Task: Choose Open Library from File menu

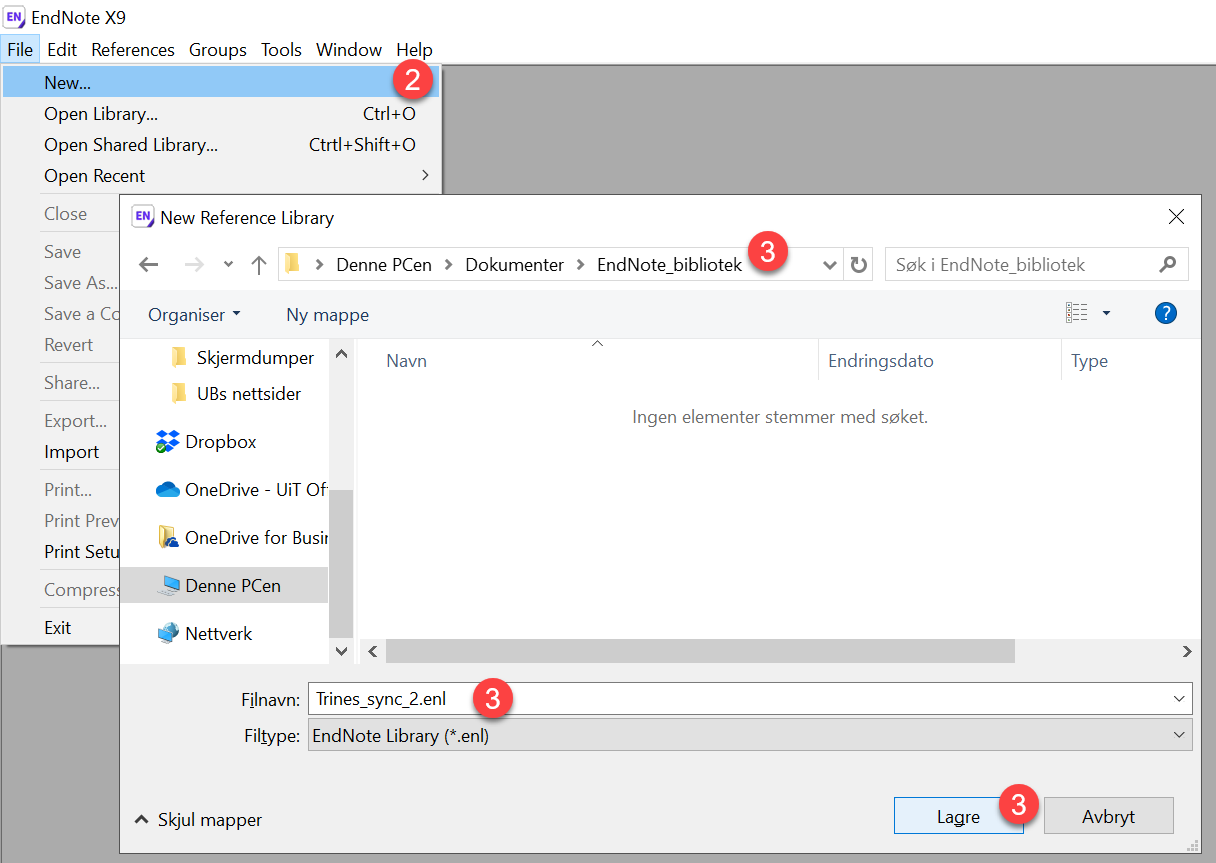Action: tap(101, 114)
